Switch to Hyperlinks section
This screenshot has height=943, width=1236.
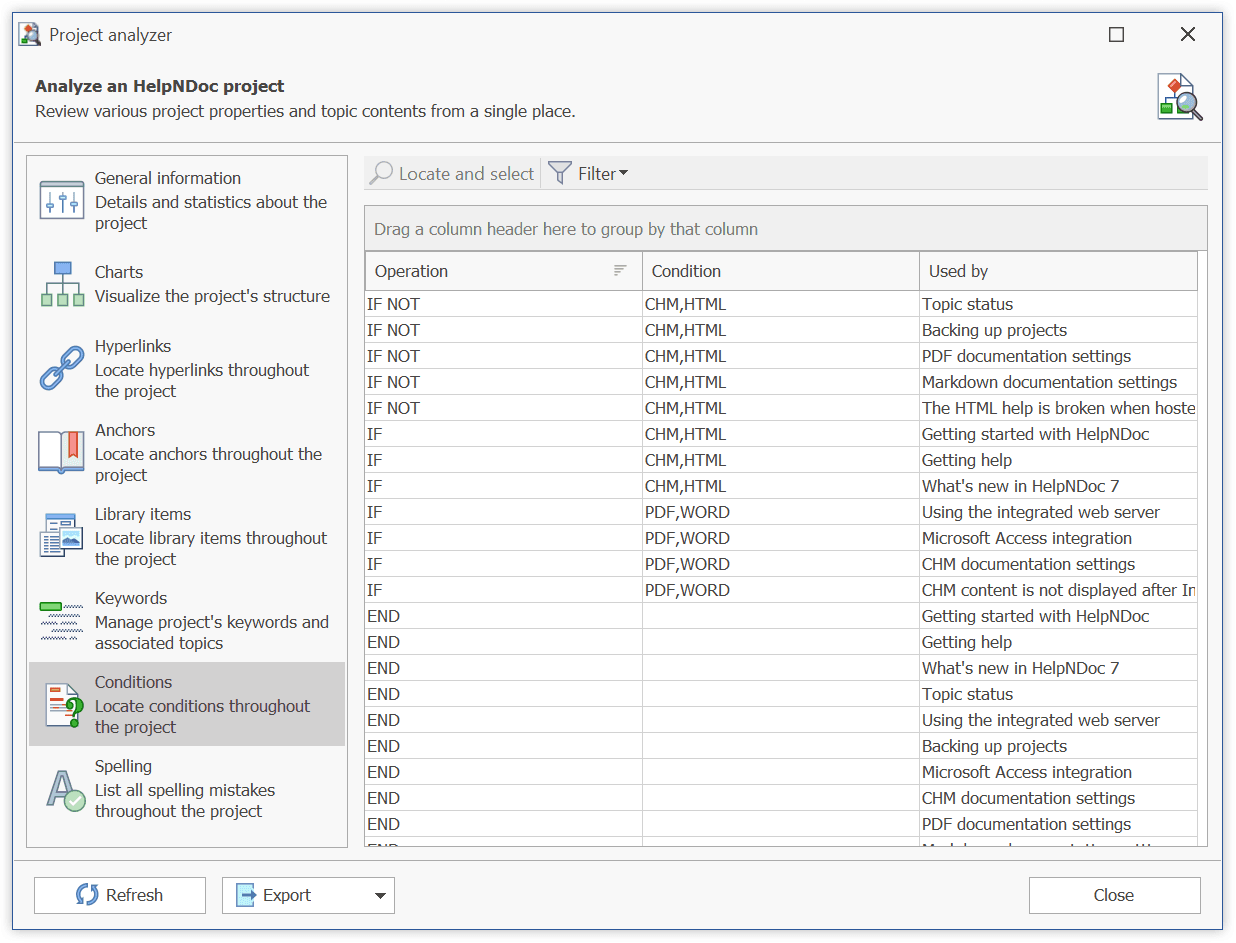click(x=187, y=368)
